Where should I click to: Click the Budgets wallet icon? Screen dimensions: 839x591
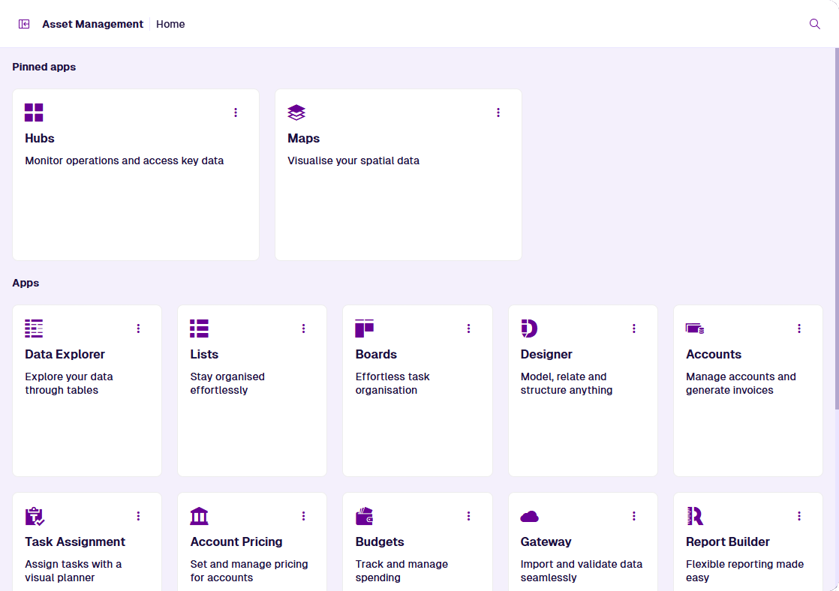point(364,516)
